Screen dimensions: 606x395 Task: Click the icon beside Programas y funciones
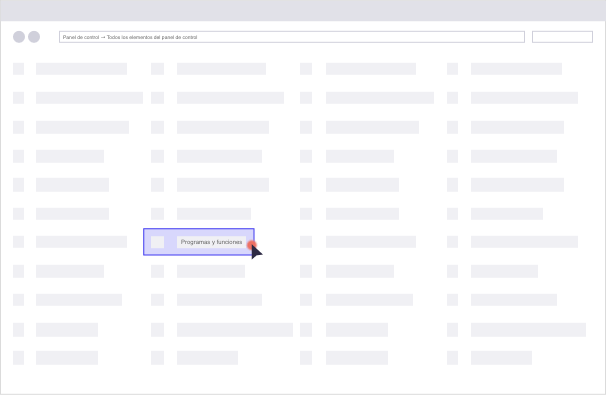157,242
